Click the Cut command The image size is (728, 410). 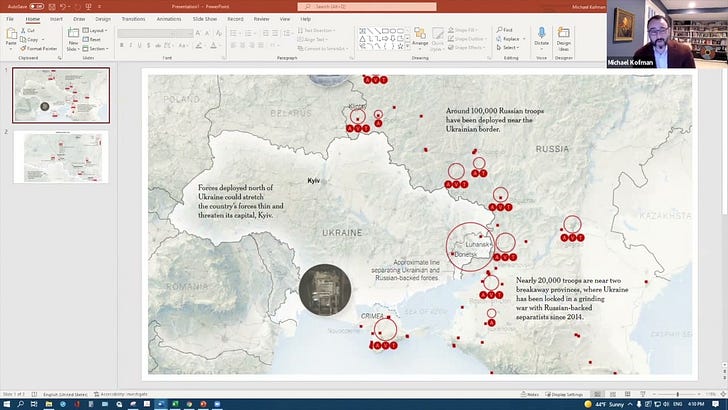pos(28,30)
